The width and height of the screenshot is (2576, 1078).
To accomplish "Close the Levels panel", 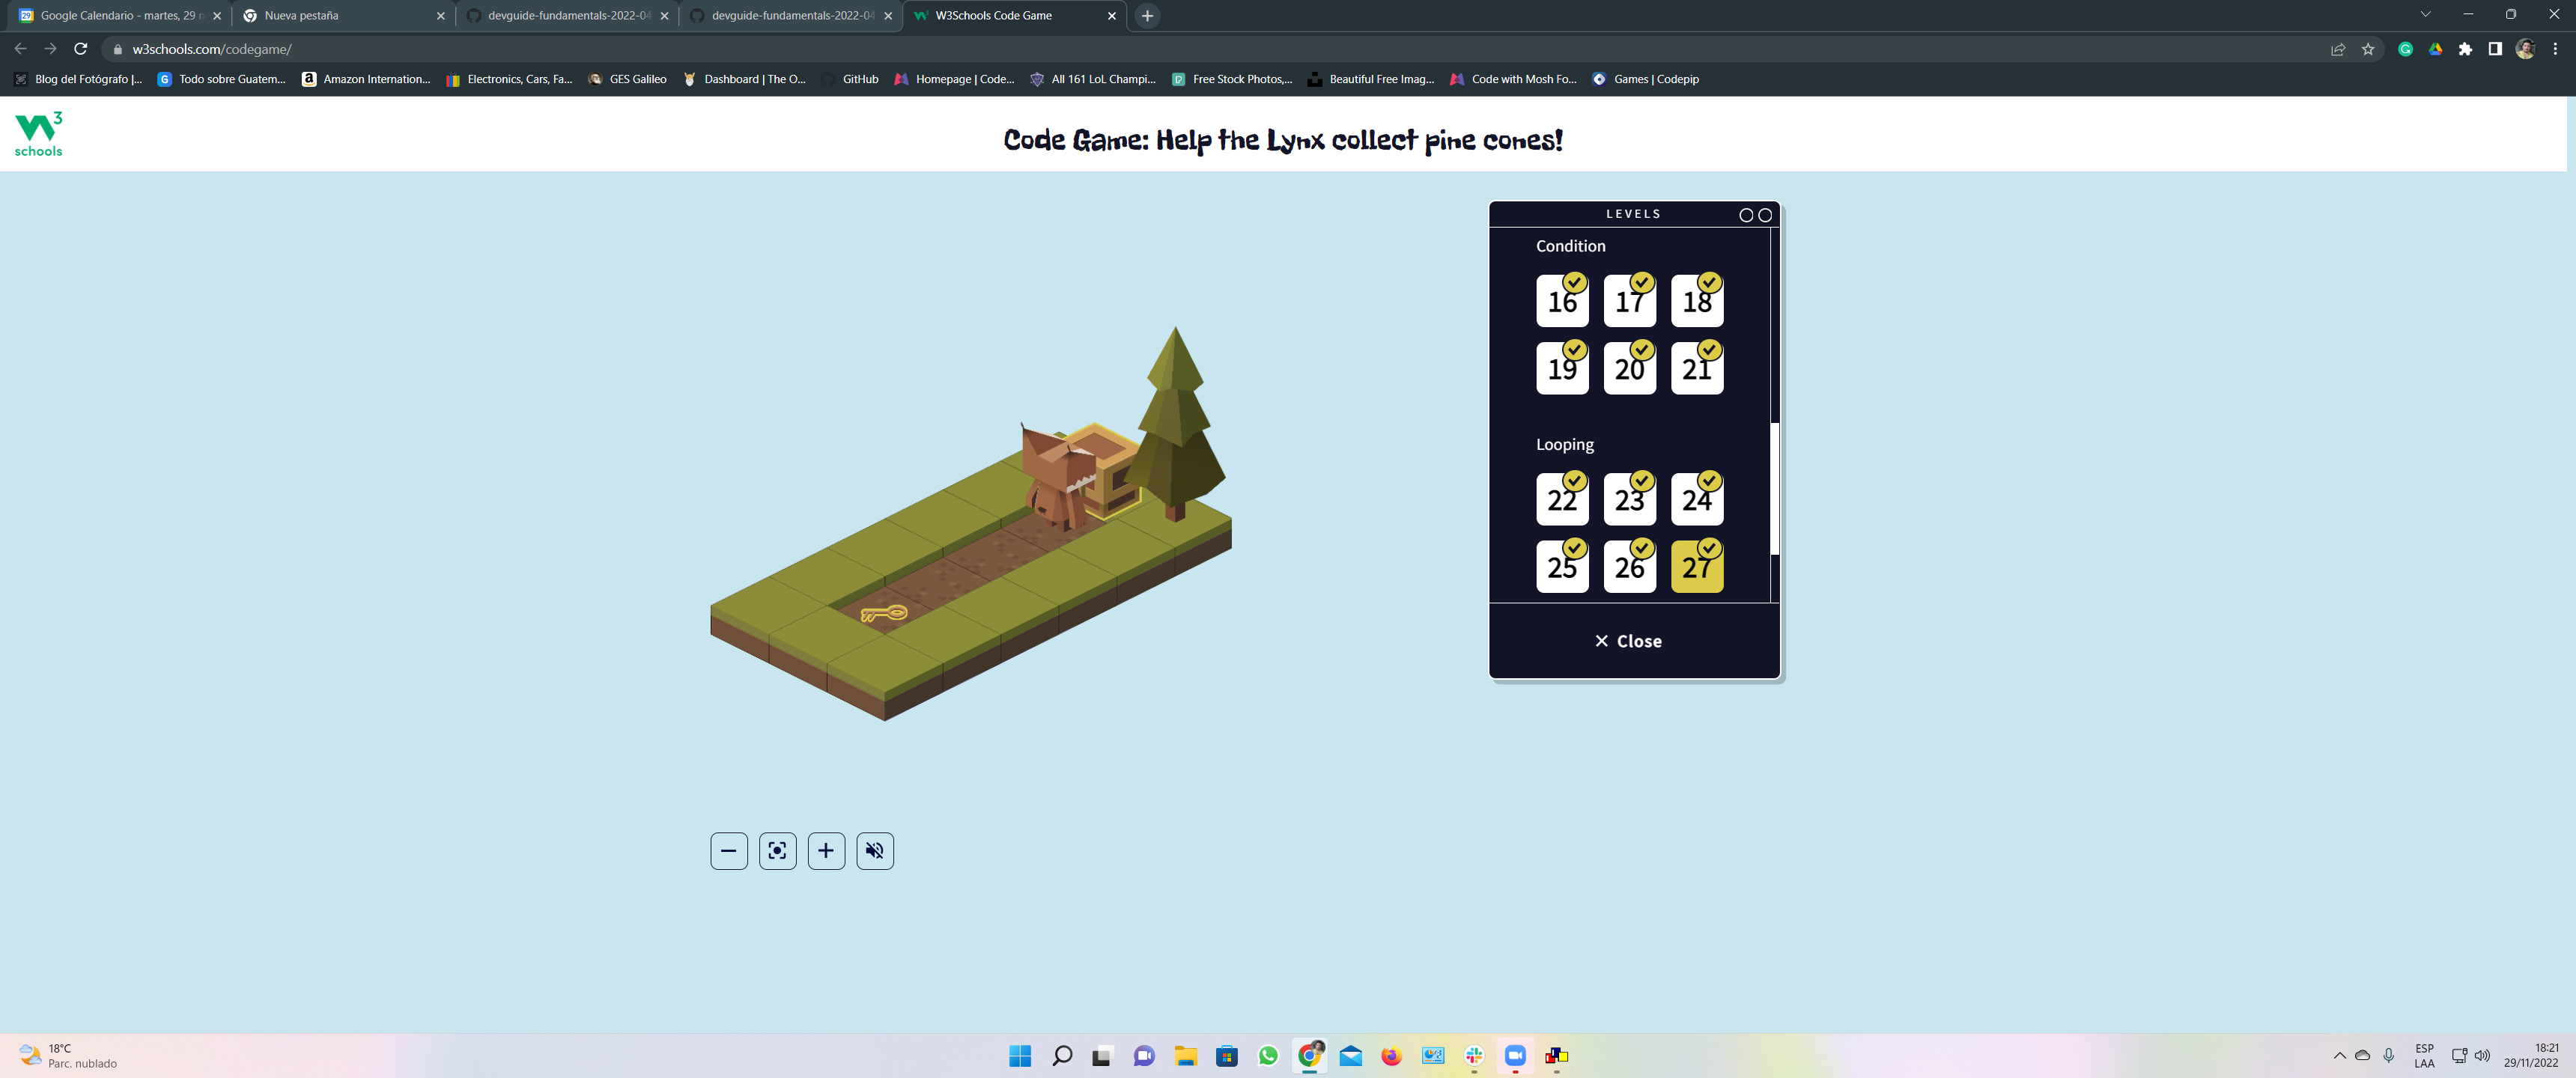I will pos(1628,641).
